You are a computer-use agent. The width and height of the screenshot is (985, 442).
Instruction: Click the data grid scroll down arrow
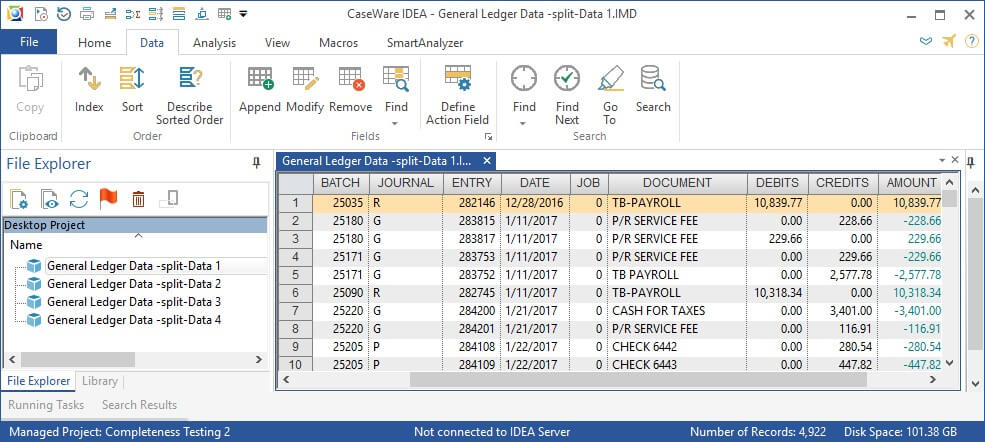(949, 363)
